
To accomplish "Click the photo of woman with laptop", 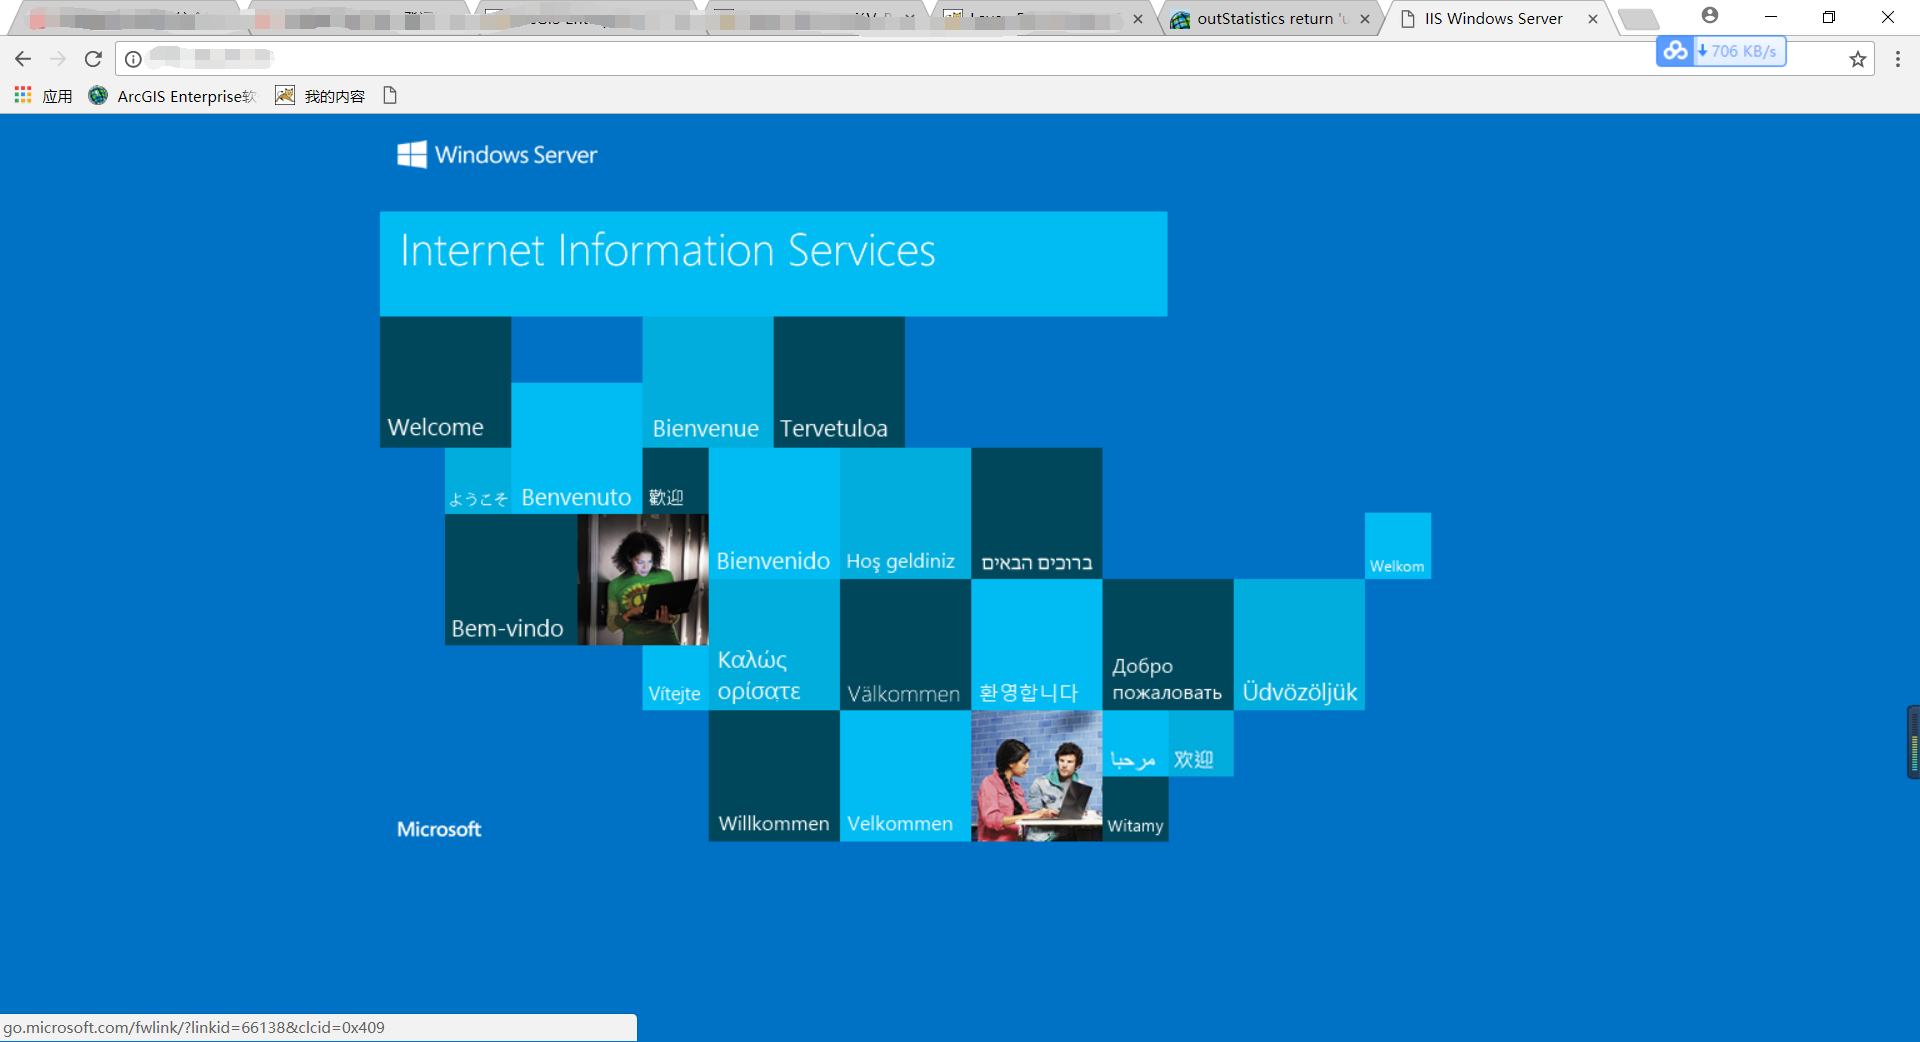I will pos(643,579).
